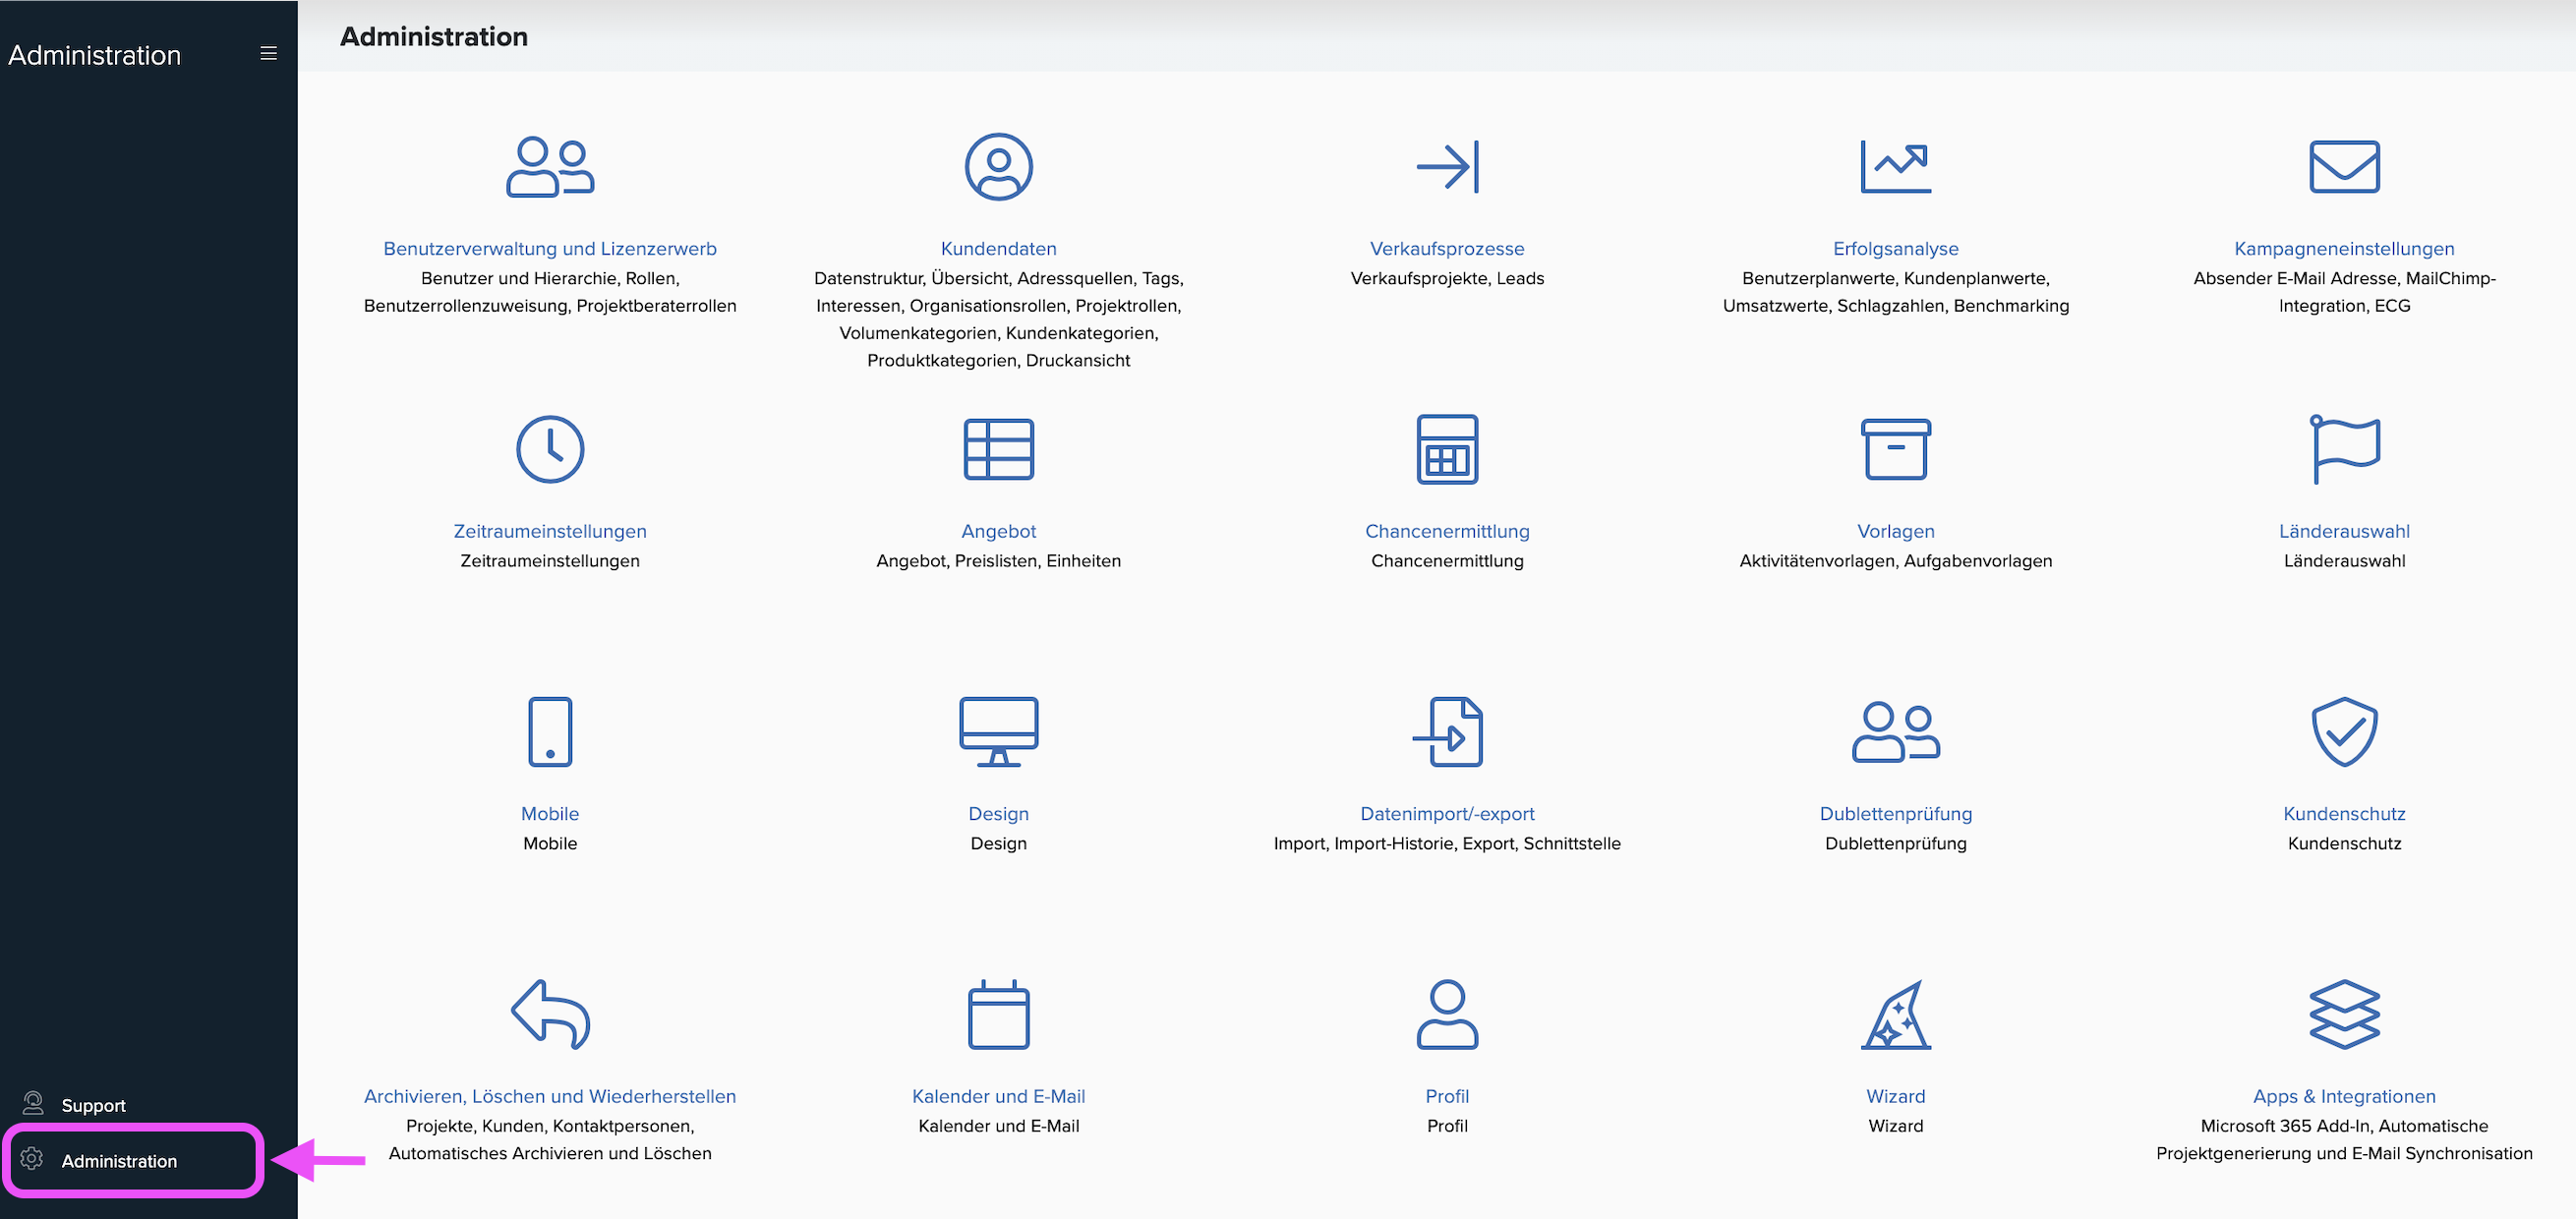The width and height of the screenshot is (2576, 1219).
Task: Click the Administration page heading
Action: coord(433,37)
